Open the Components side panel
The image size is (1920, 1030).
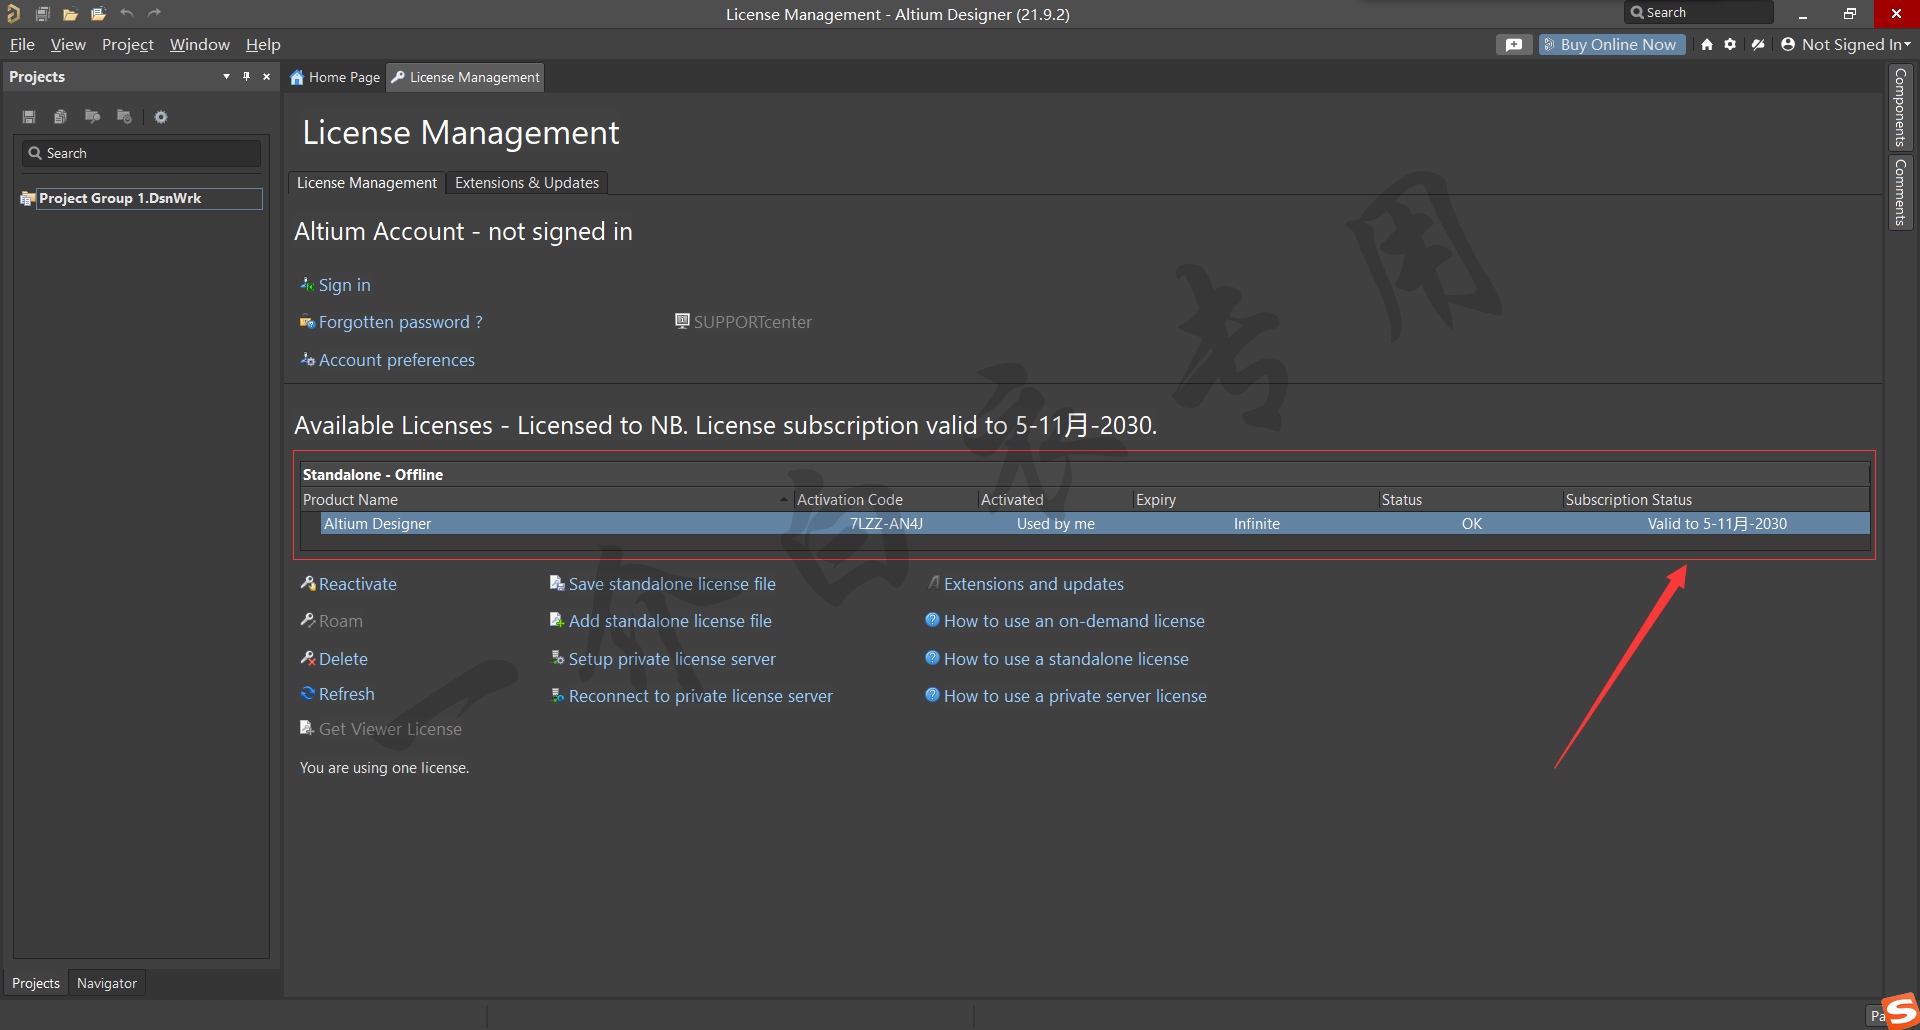(x=1900, y=107)
